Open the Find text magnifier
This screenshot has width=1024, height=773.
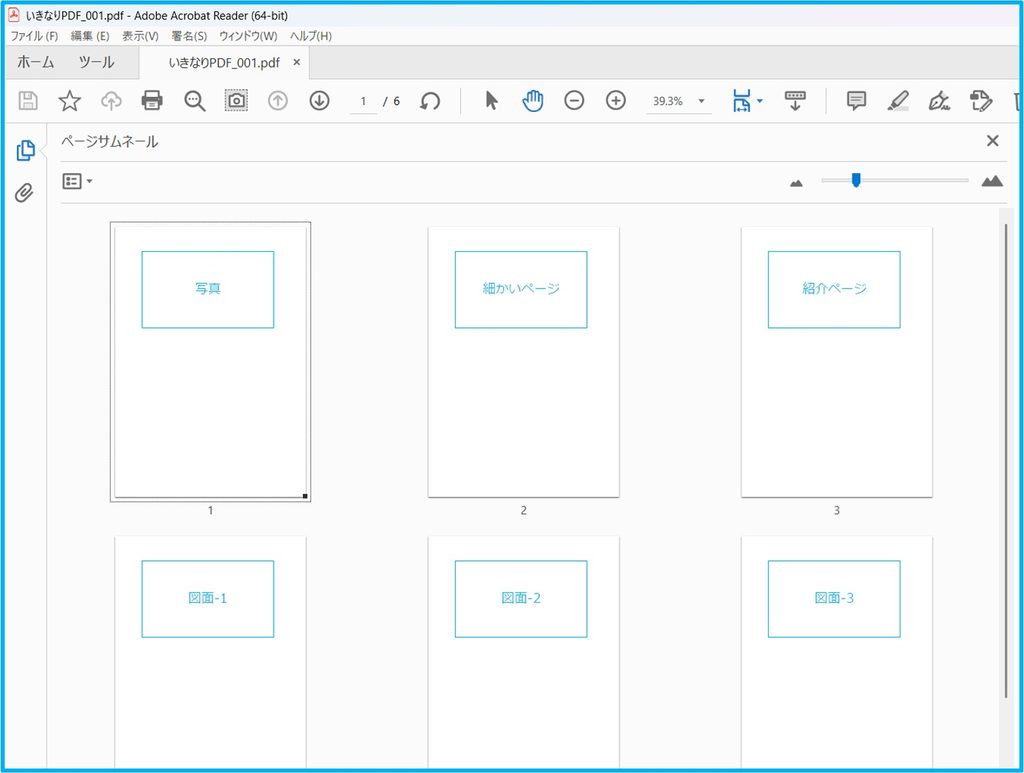point(194,101)
